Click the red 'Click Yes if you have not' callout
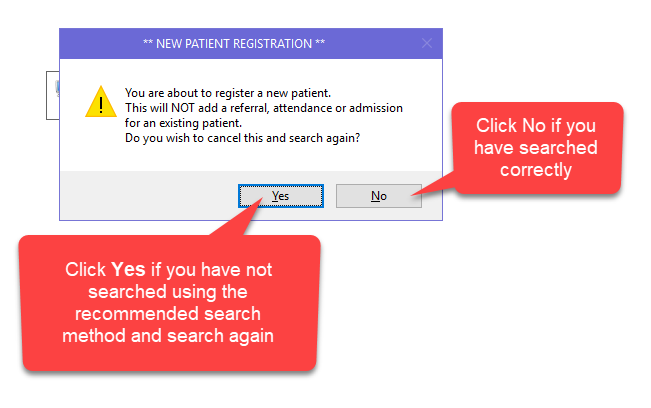 pos(169,303)
